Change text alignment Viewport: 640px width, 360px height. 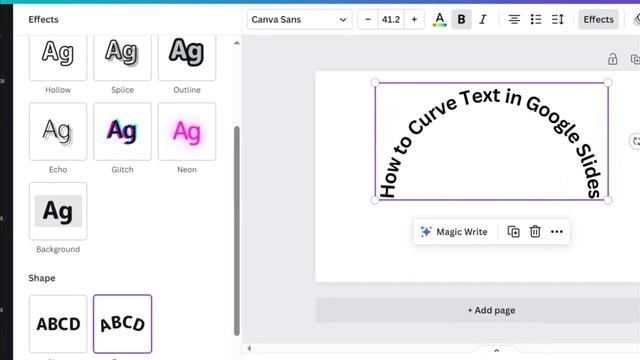(514, 20)
